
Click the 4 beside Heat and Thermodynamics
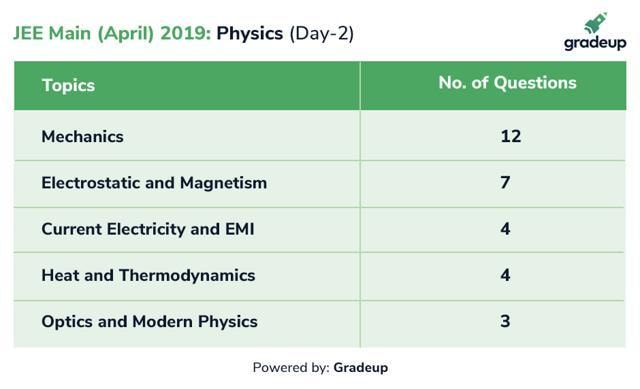point(505,275)
